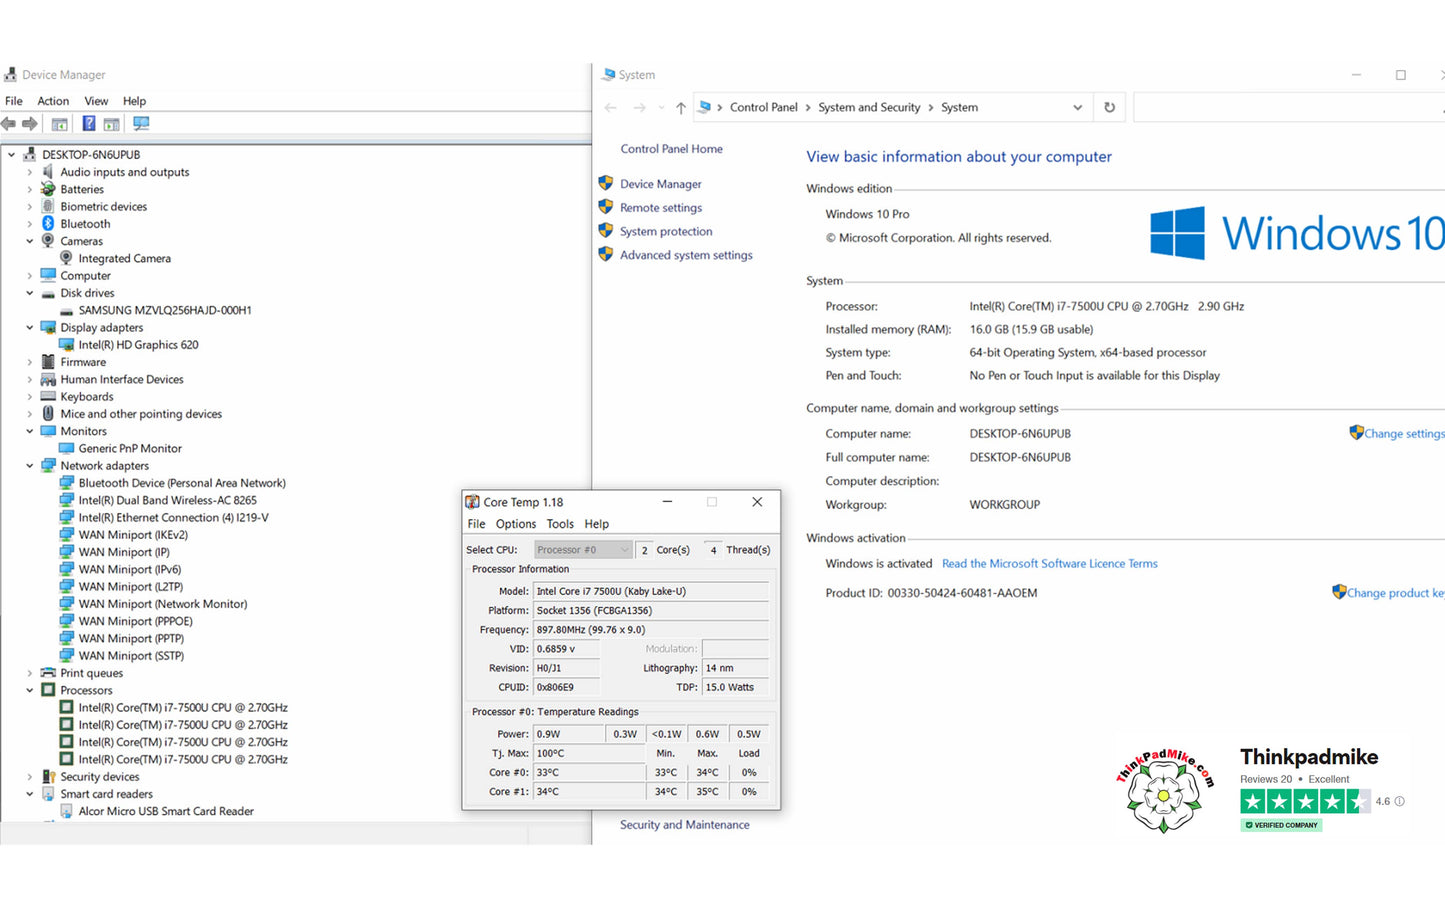The image size is (1445, 908).
Task: Select the Generic PnP Monitor icon
Action: click(x=66, y=449)
